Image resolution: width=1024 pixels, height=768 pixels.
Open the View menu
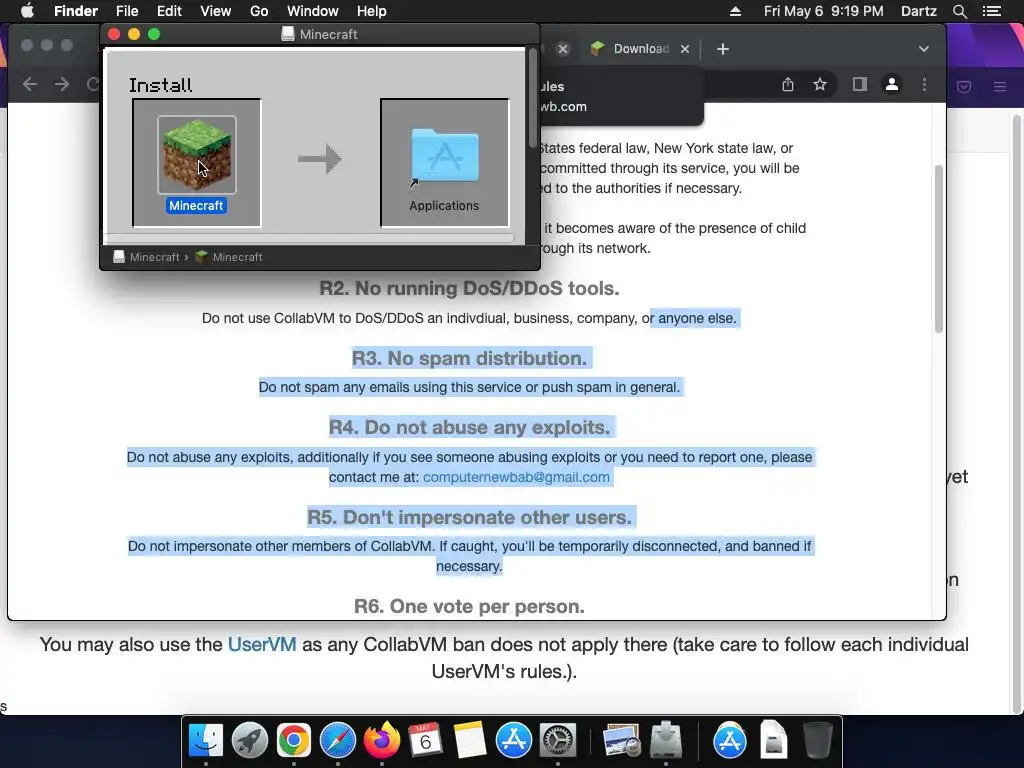pyautogui.click(x=216, y=11)
